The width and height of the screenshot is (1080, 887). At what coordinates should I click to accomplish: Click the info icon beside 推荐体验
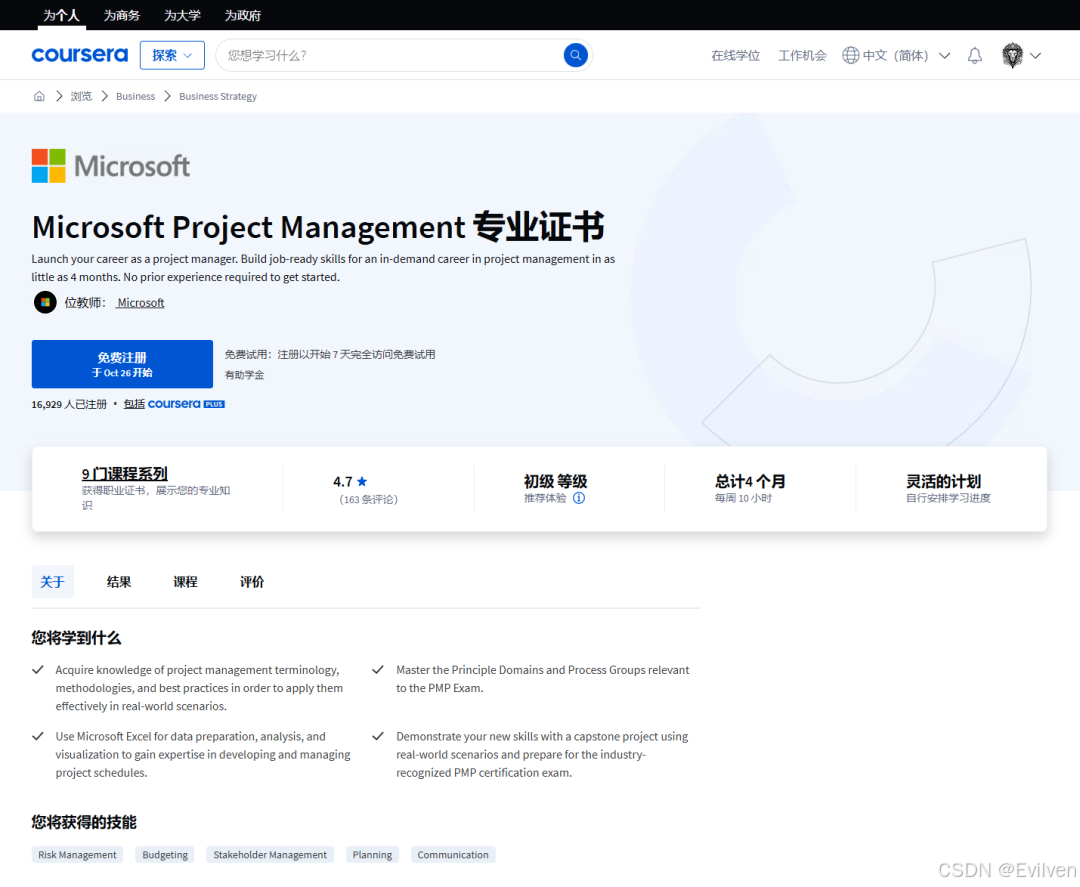pyautogui.click(x=579, y=498)
